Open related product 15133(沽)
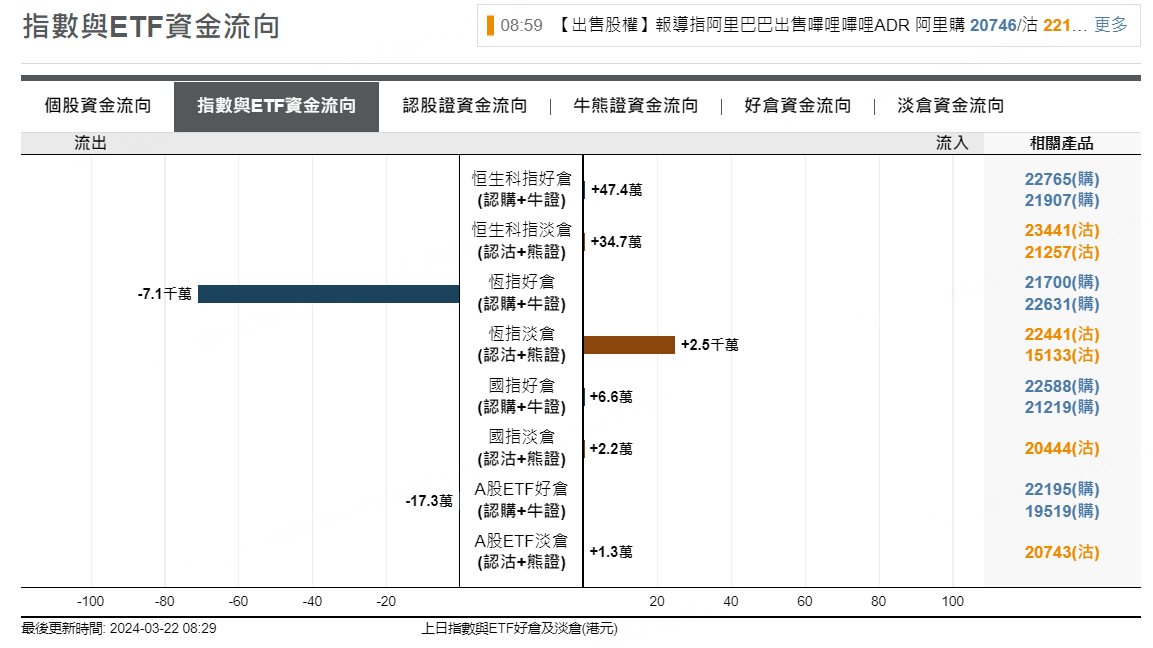The width and height of the screenshot is (1153, 648). coord(1062,355)
